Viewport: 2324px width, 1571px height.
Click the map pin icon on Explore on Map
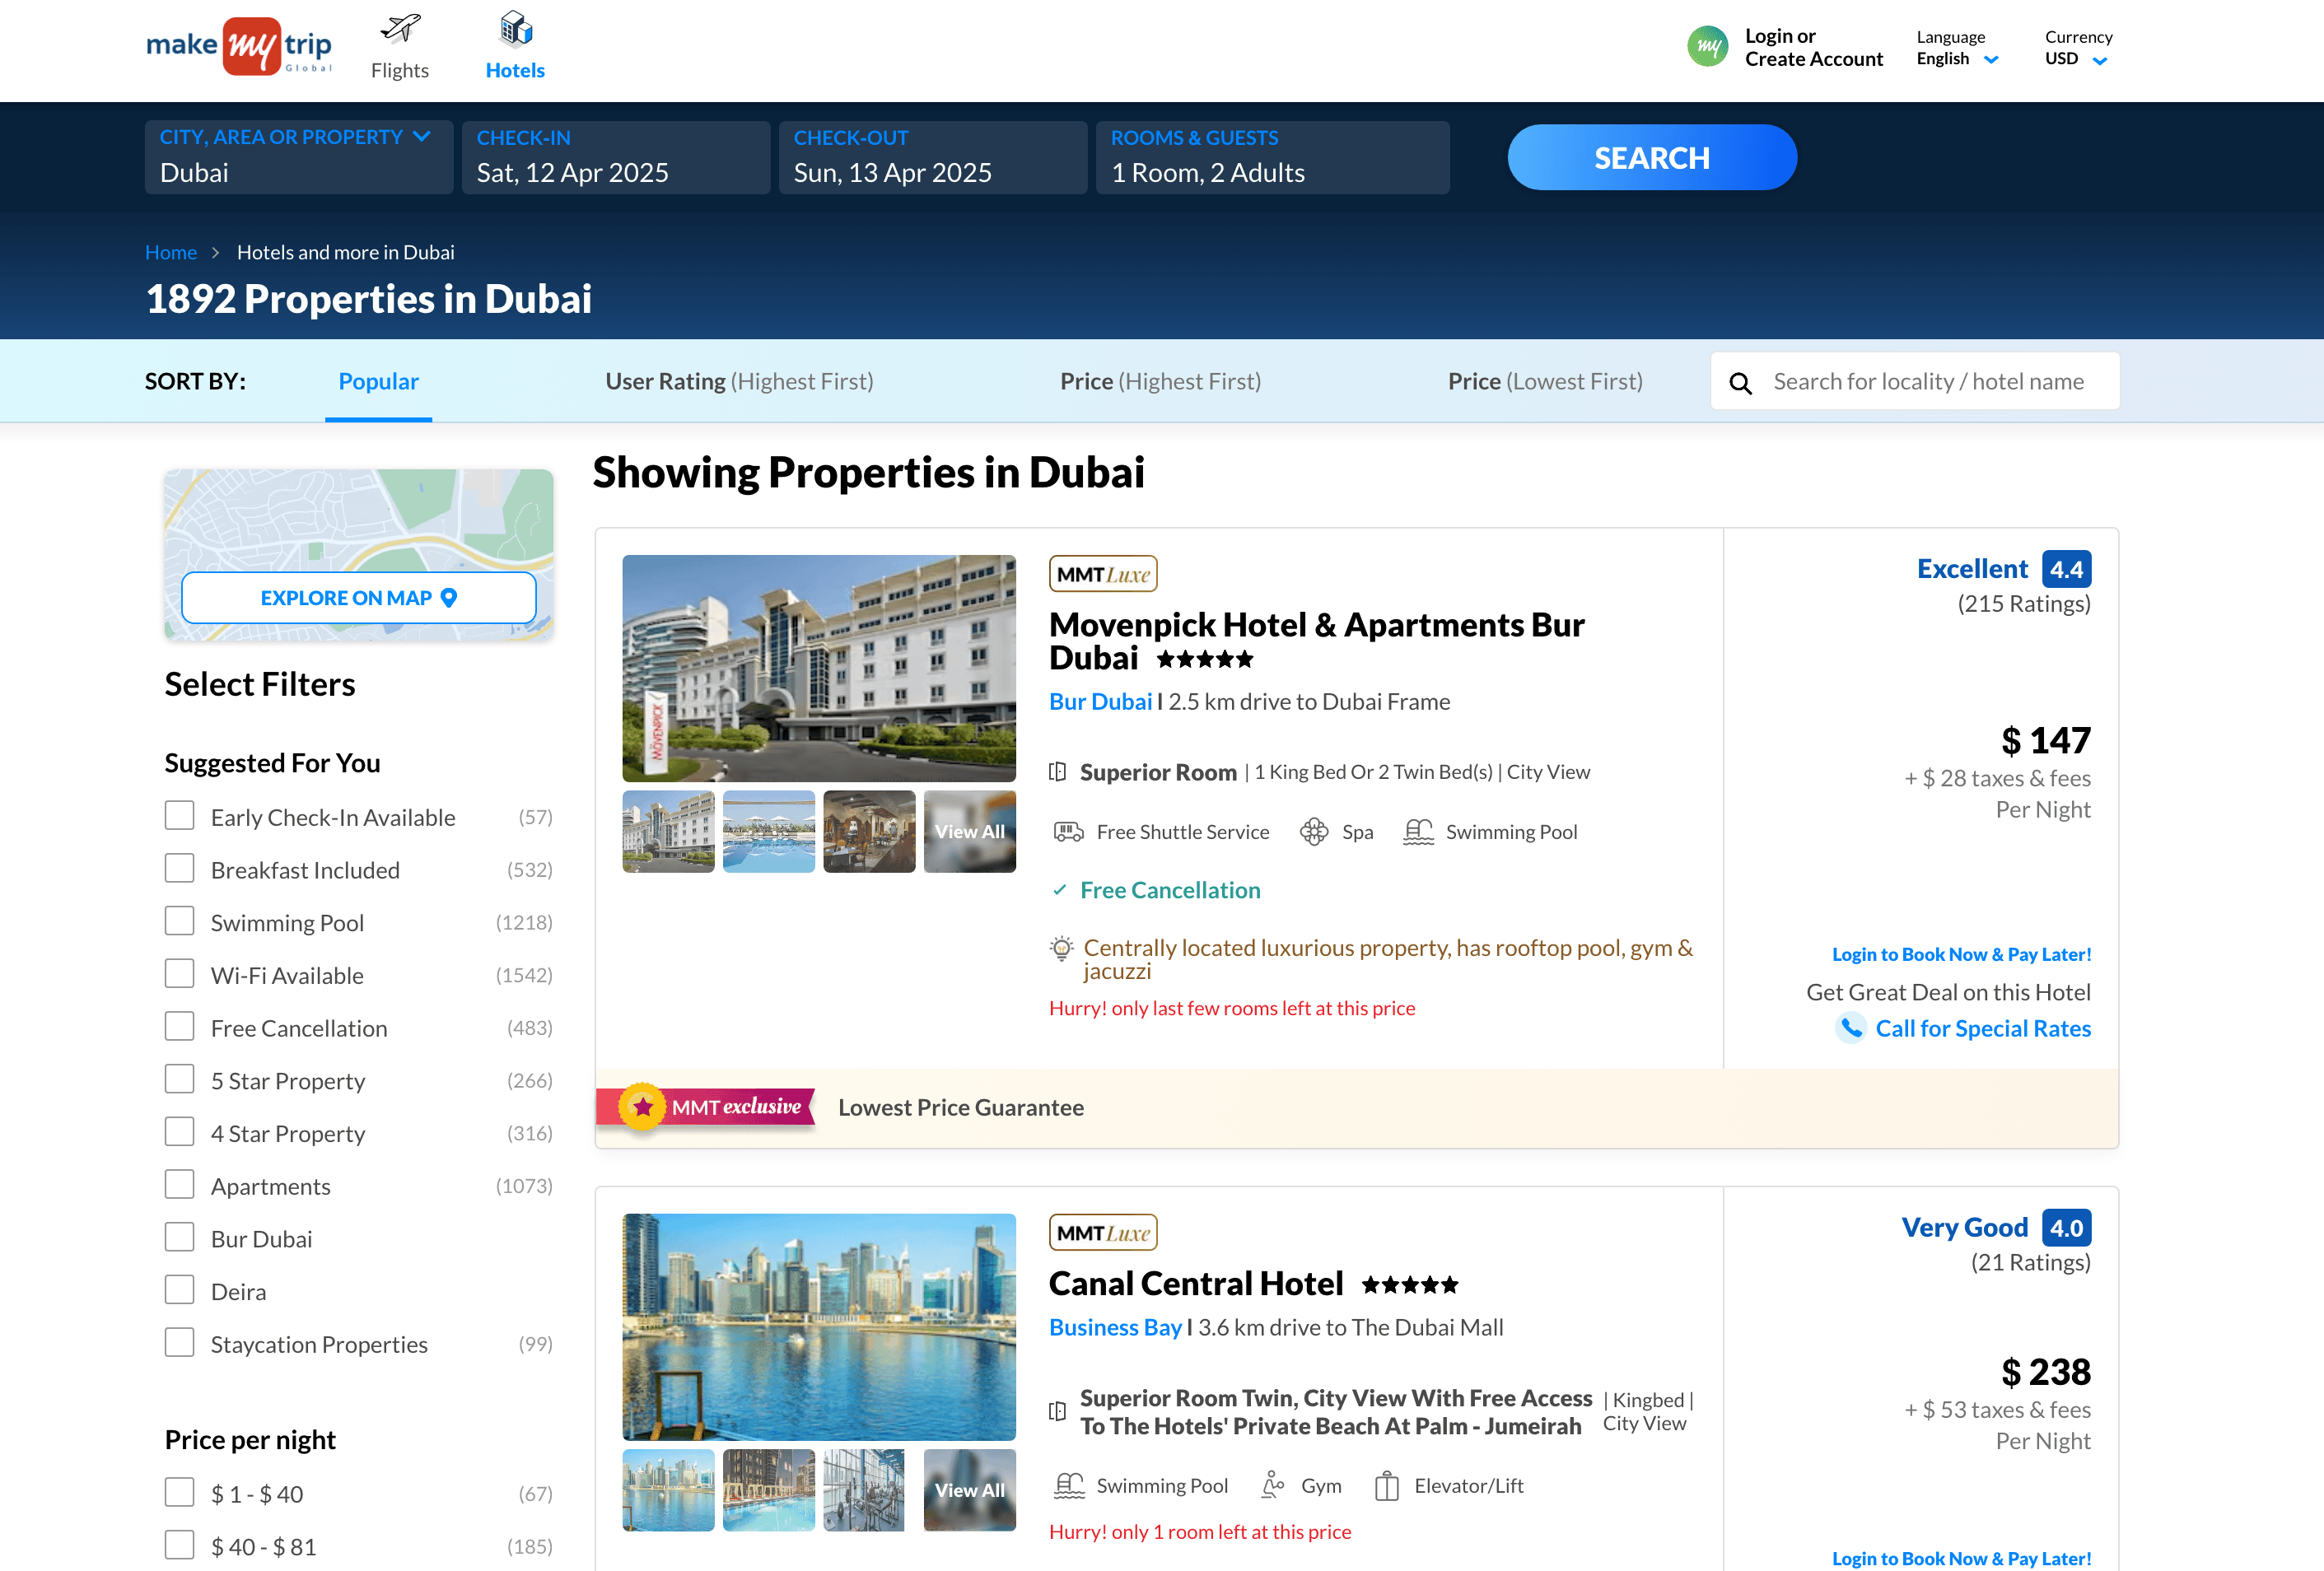pyautogui.click(x=449, y=598)
